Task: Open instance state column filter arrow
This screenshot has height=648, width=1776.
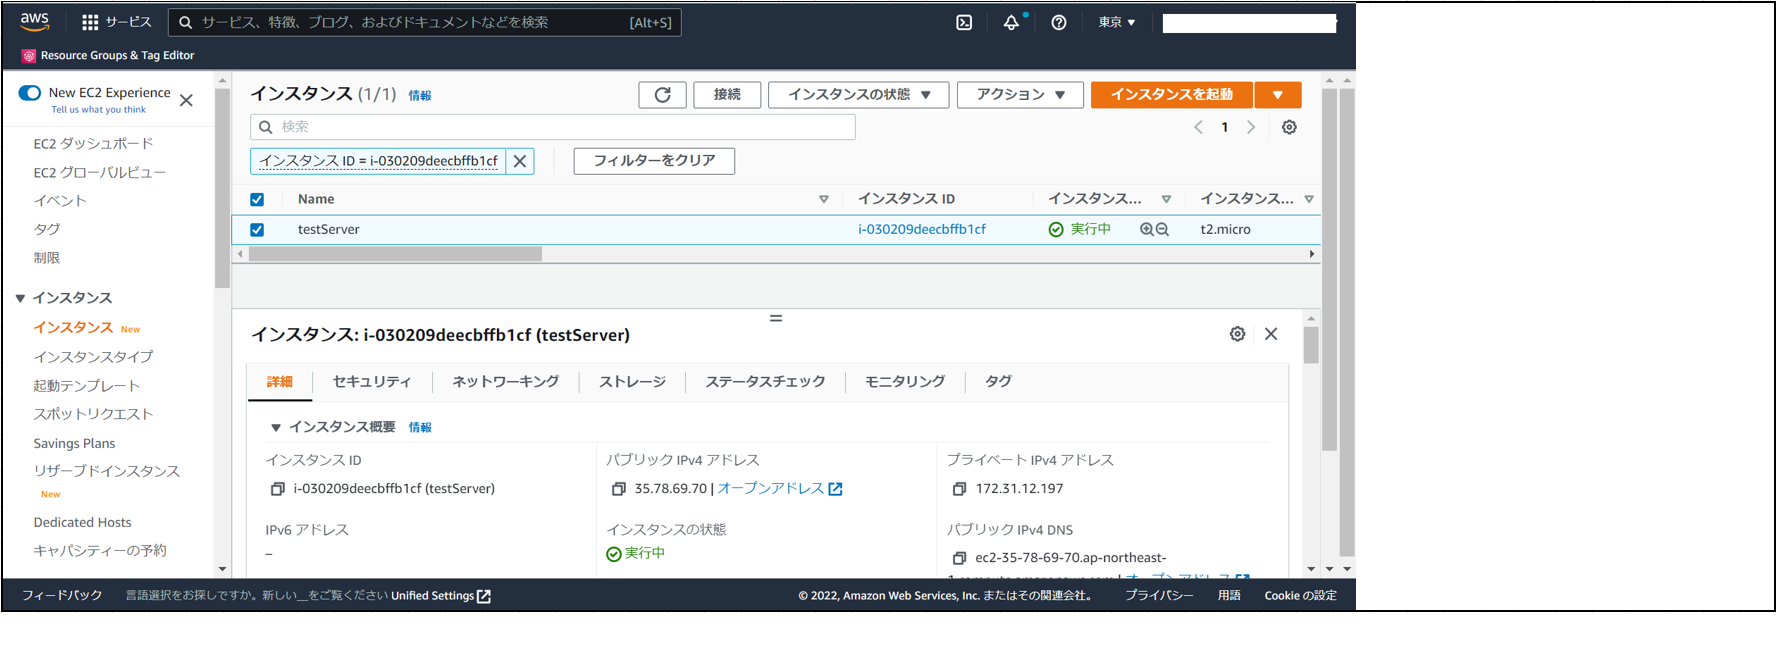Action: (x=1166, y=199)
